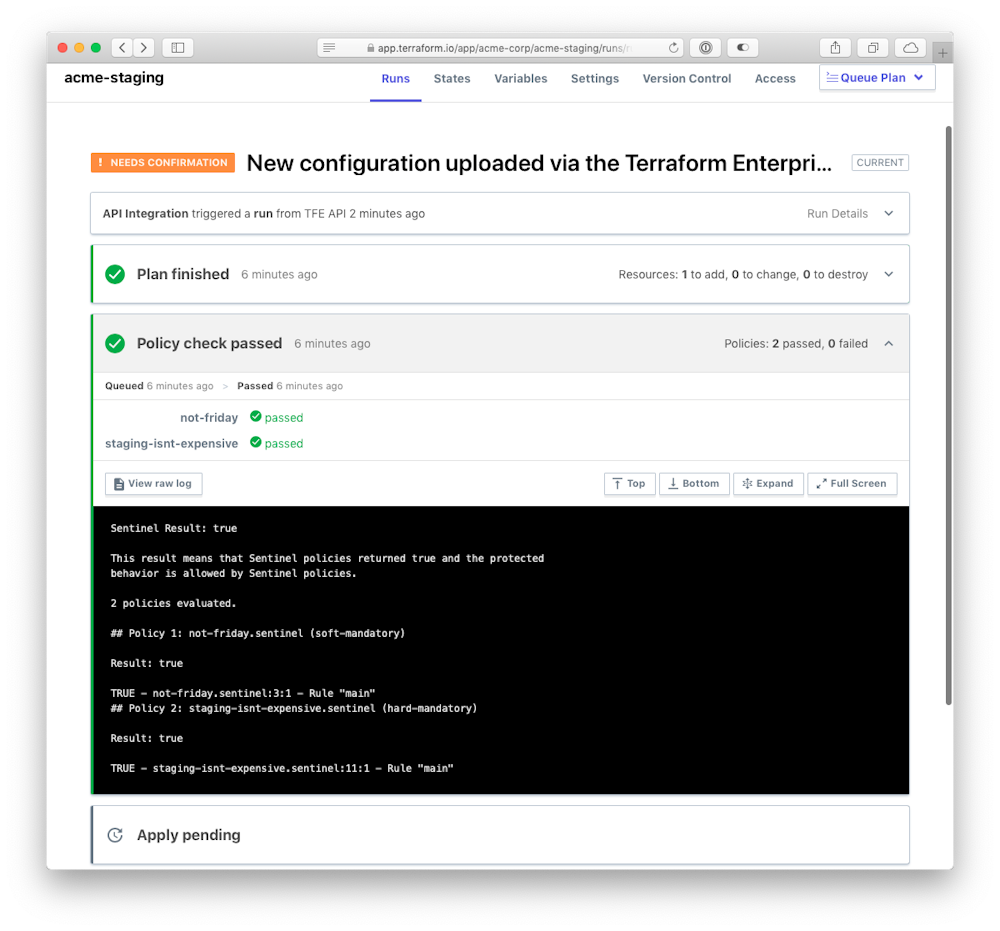Reload the page with the refresh icon
Viewport: 1000px width, 931px height.
(x=673, y=48)
